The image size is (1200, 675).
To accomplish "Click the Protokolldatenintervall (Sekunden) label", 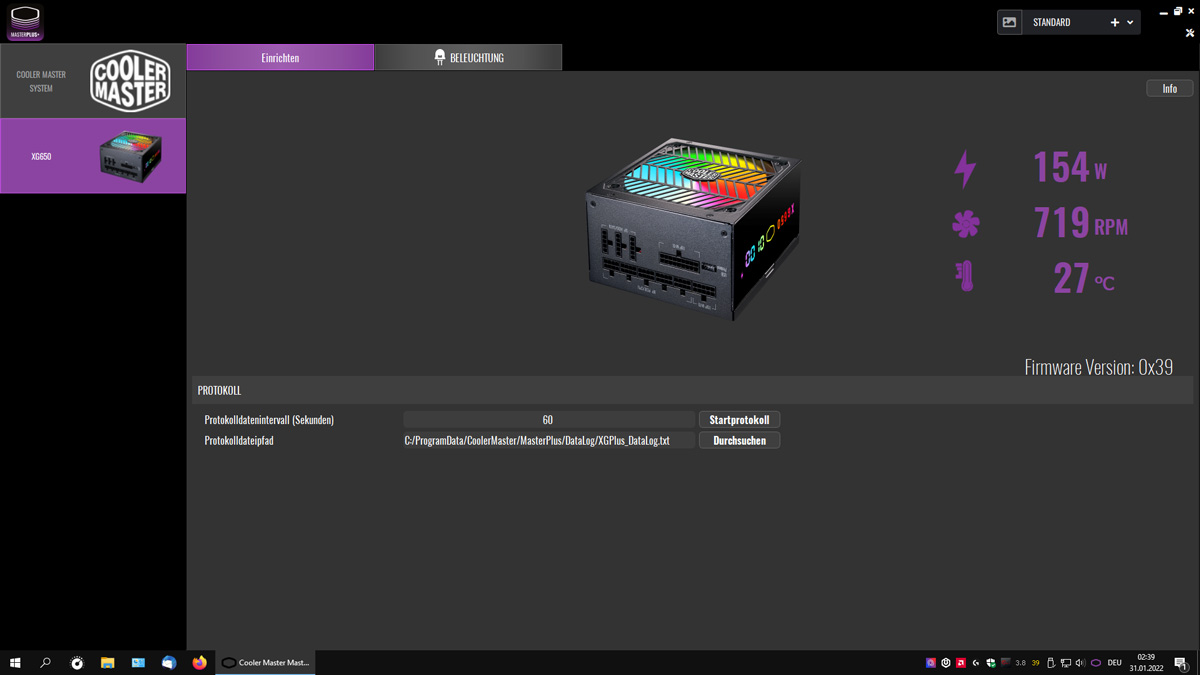I will pyautogui.click(x=269, y=420).
